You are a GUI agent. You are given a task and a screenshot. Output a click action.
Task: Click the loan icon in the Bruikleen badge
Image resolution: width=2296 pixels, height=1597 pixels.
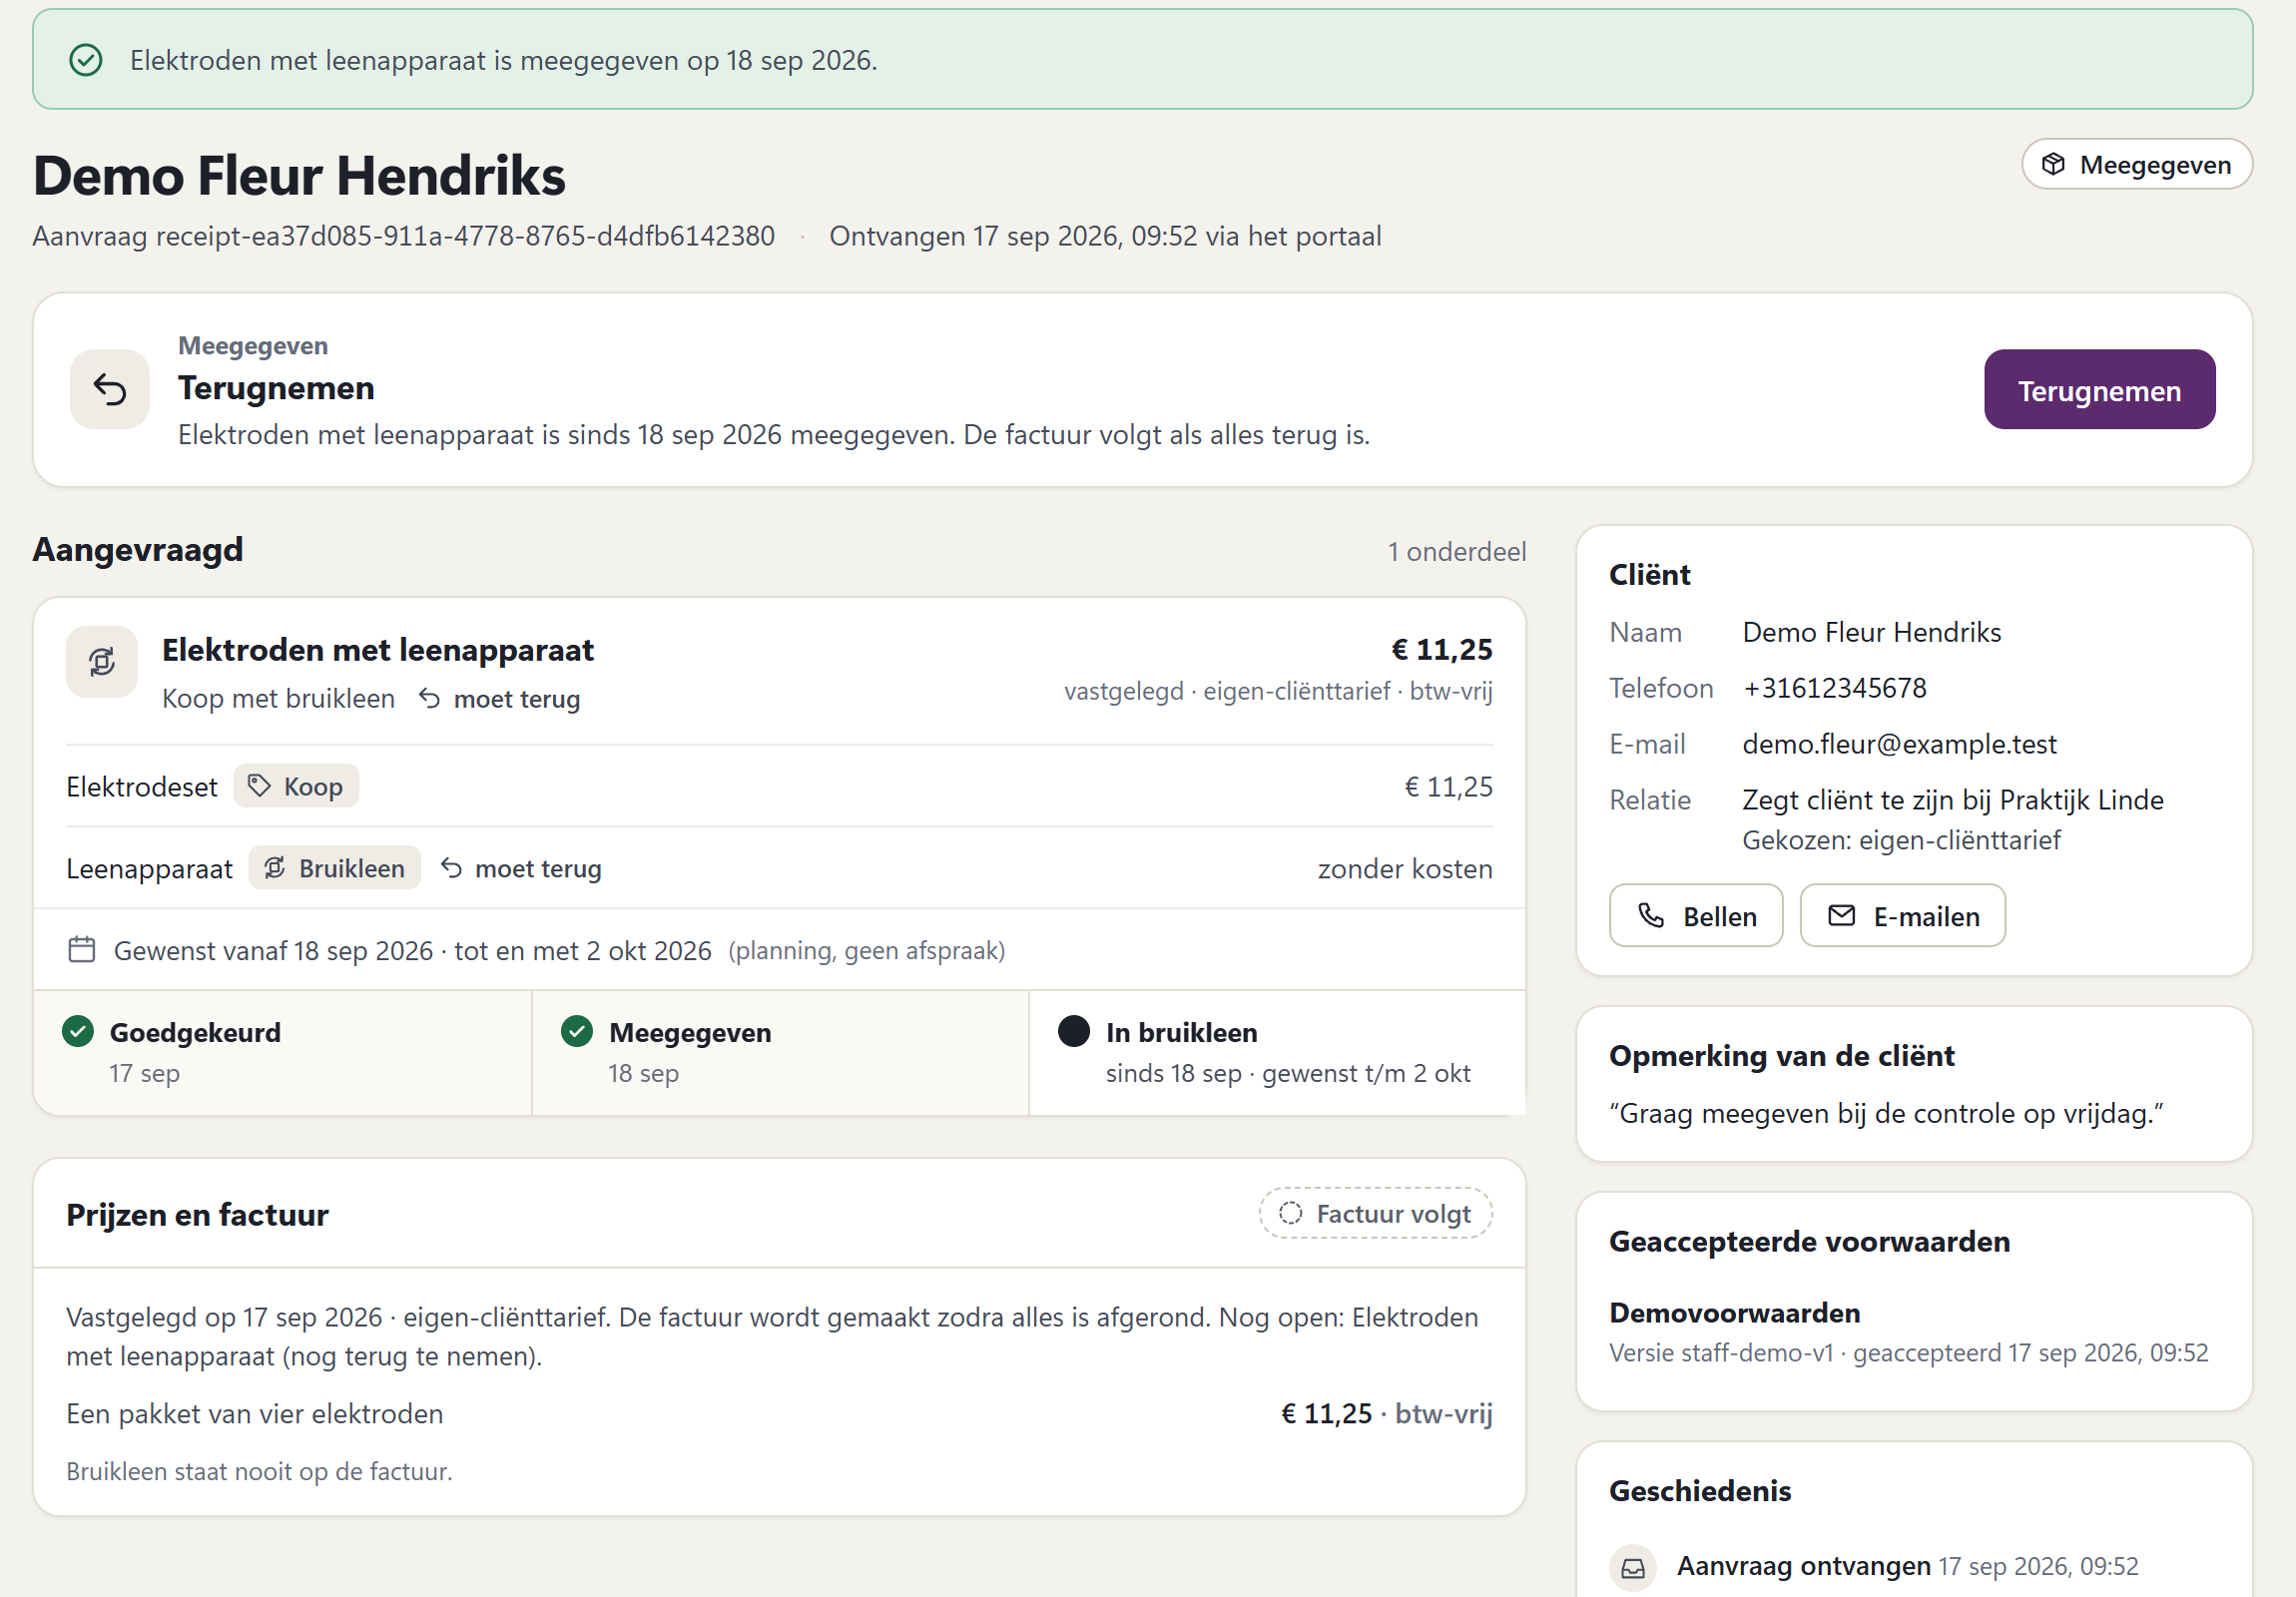pyautogui.click(x=275, y=868)
